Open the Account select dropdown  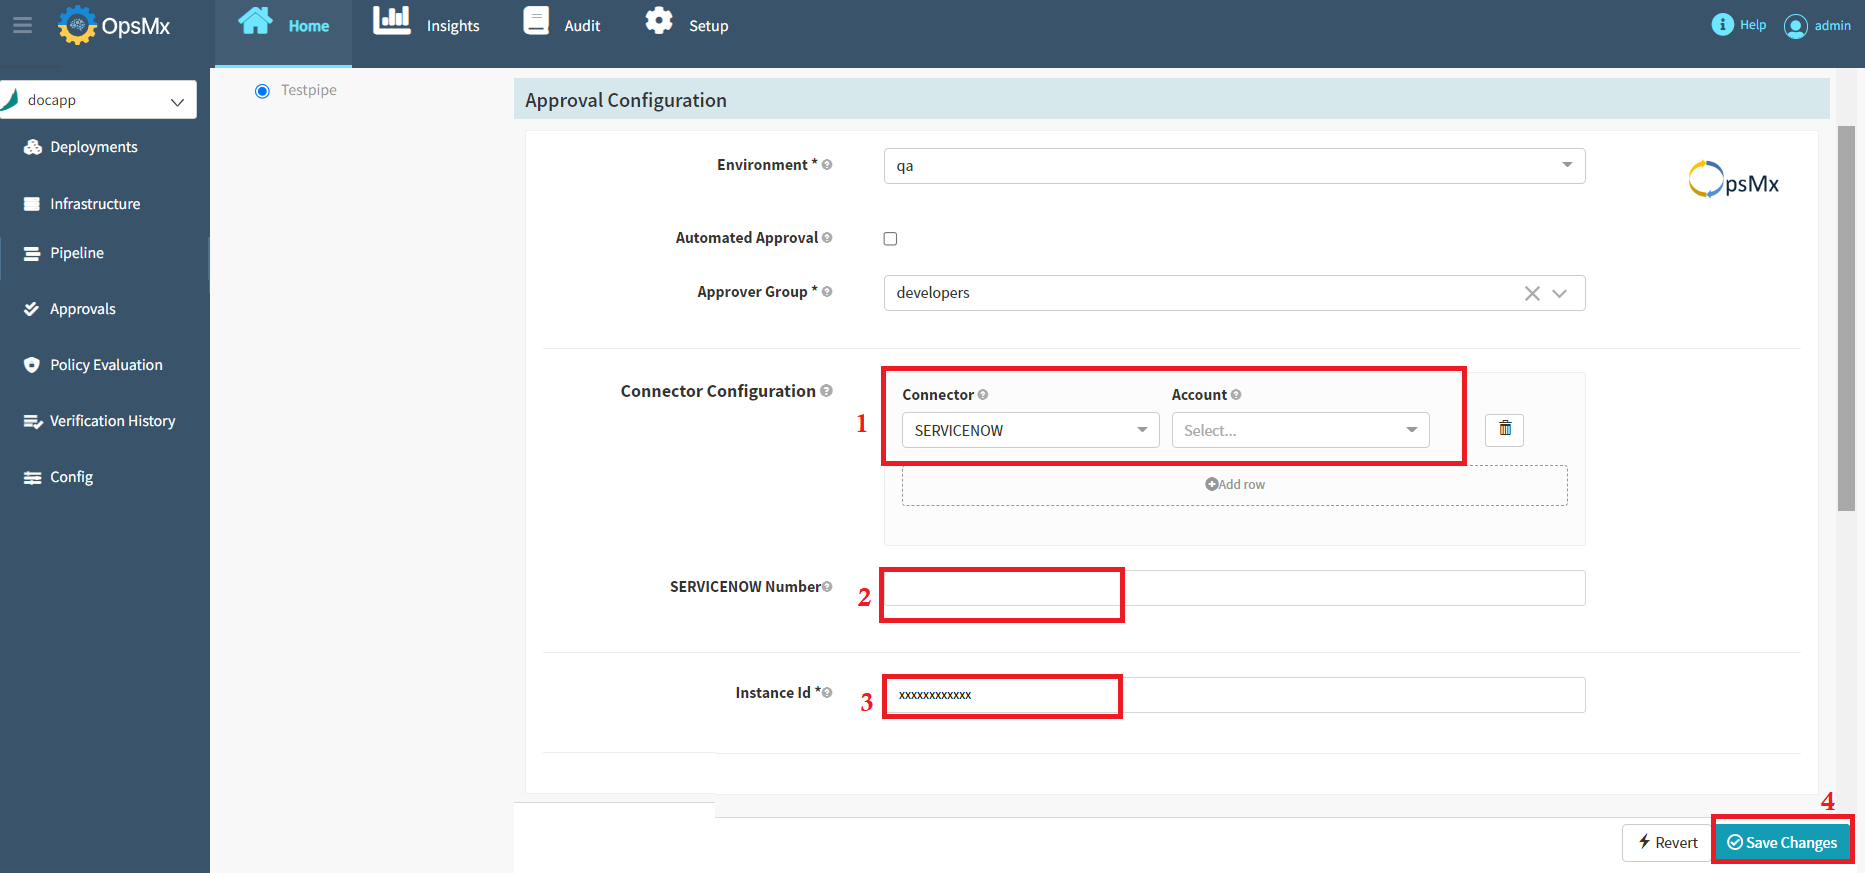pyautogui.click(x=1300, y=430)
